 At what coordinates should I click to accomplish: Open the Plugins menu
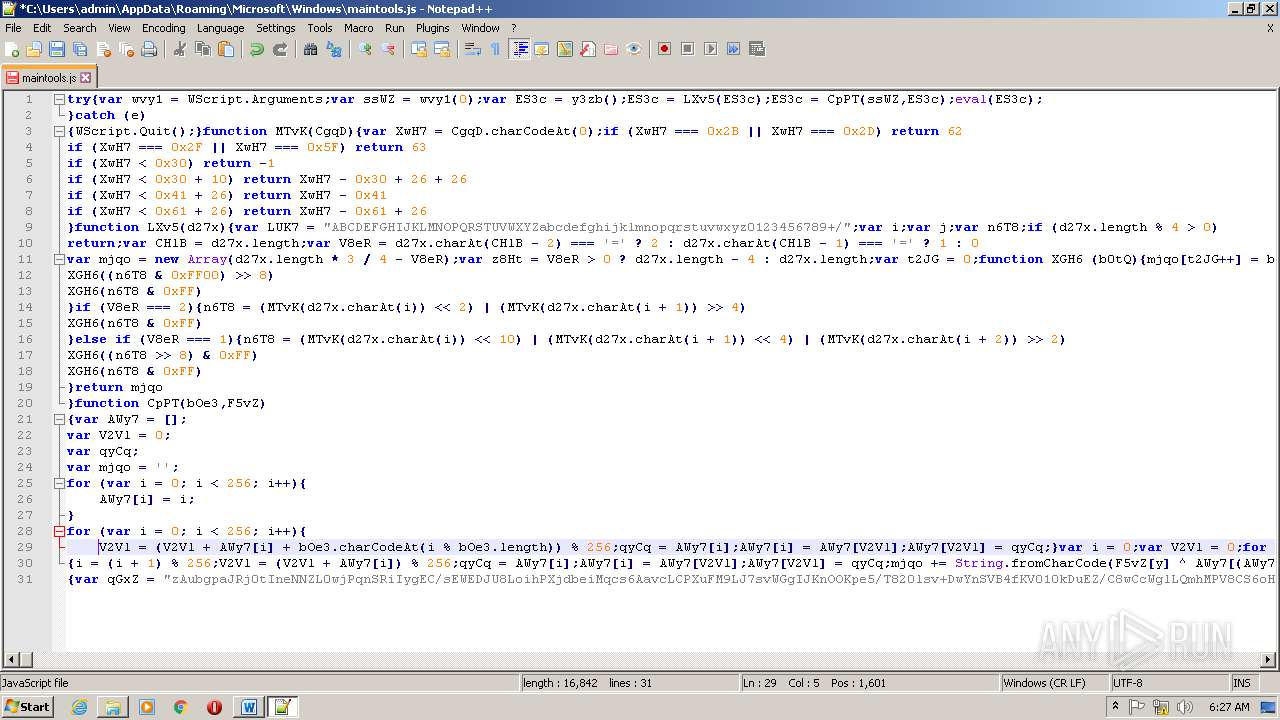click(433, 28)
